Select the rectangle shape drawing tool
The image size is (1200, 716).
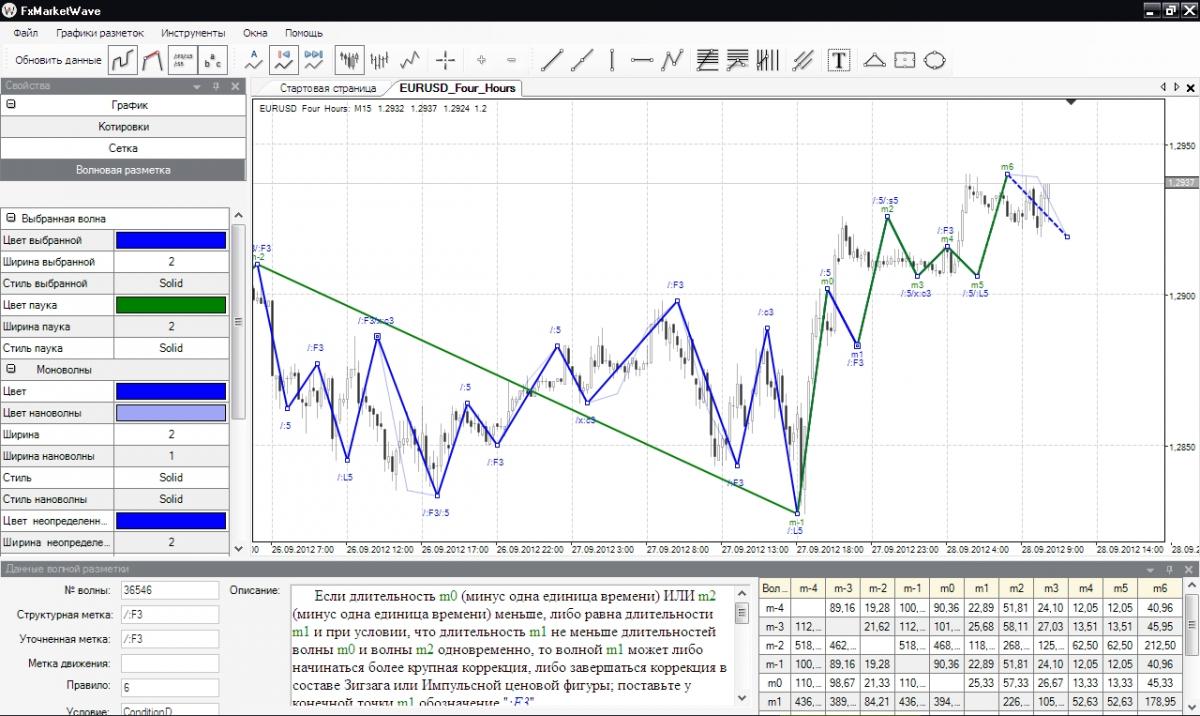(x=904, y=60)
